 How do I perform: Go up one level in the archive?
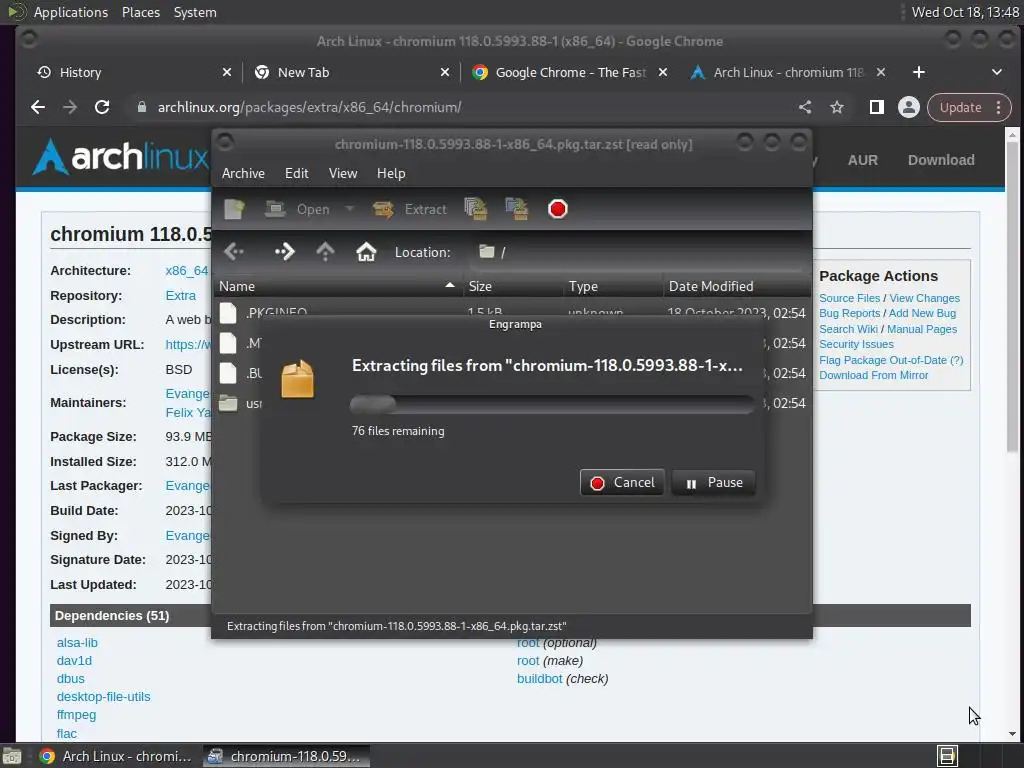[x=325, y=251]
